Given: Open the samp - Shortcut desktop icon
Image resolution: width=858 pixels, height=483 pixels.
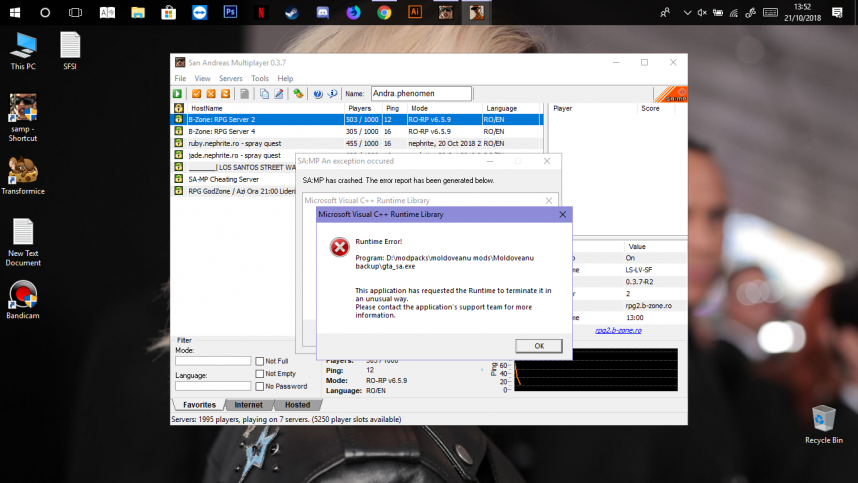Looking at the screenshot, I should pyautogui.click(x=22, y=118).
